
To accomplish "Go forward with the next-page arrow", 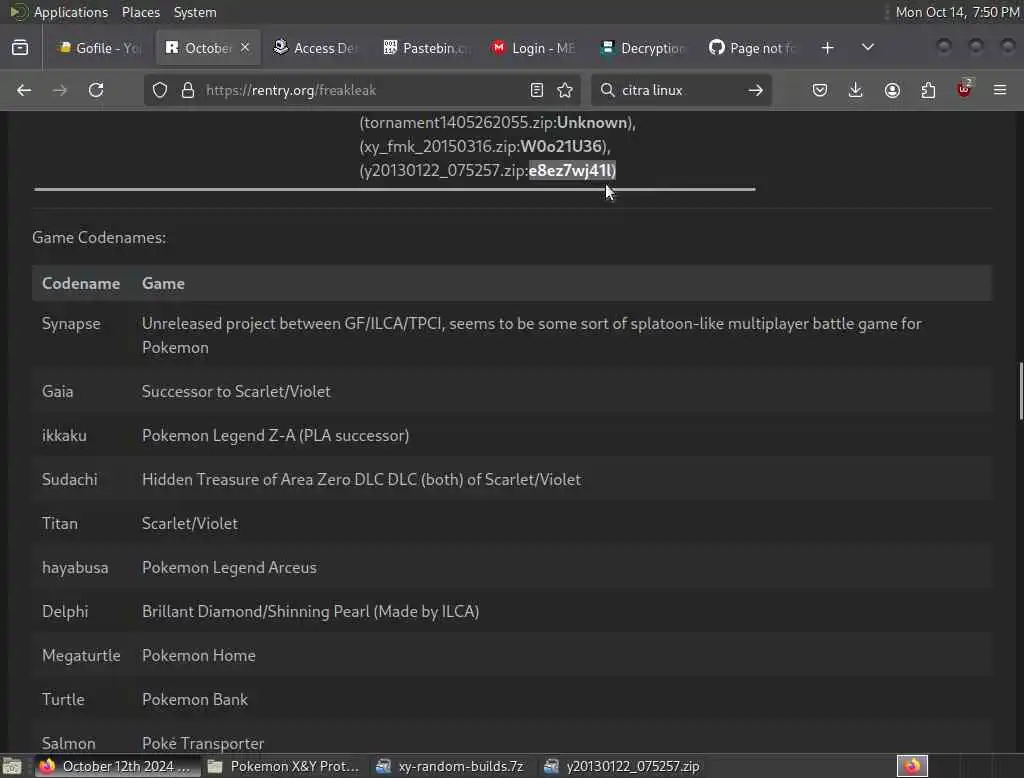I will click(x=59, y=90).
